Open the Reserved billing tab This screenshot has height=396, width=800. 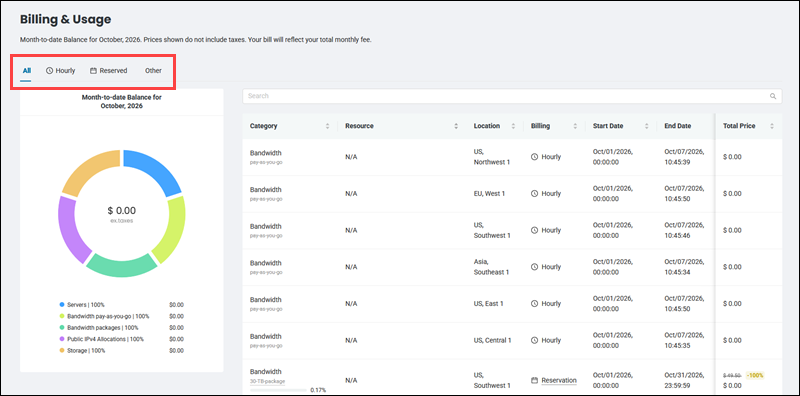point(109,71)
